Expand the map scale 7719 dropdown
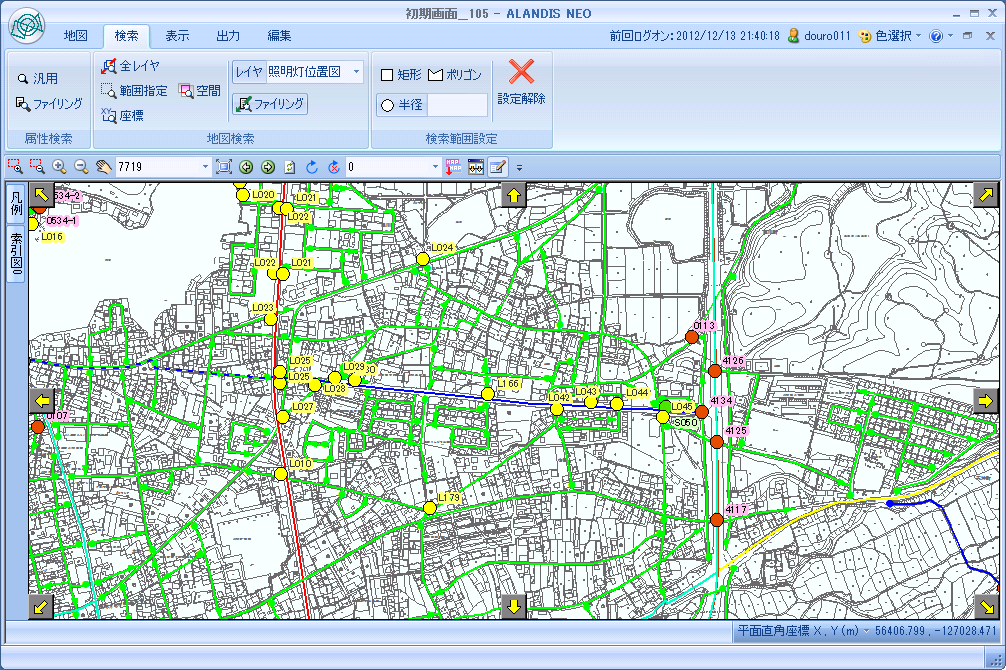 (x=206, y=167)
